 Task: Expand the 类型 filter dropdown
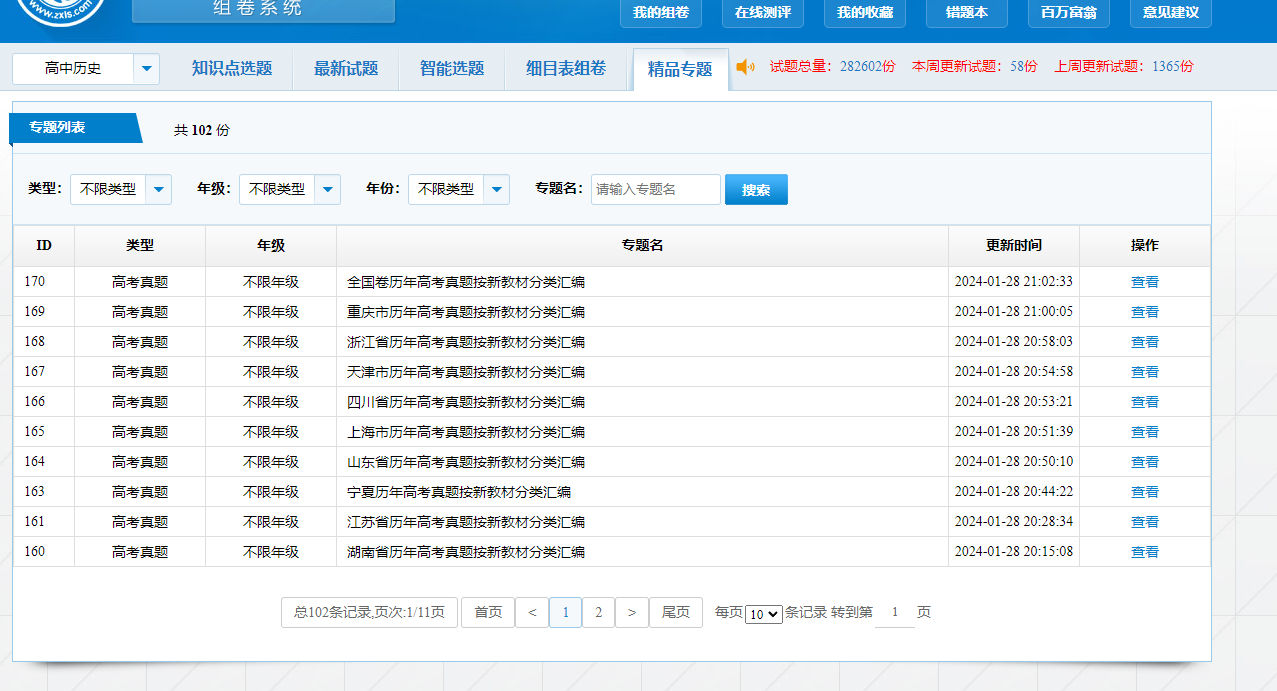tap(159, 189)
